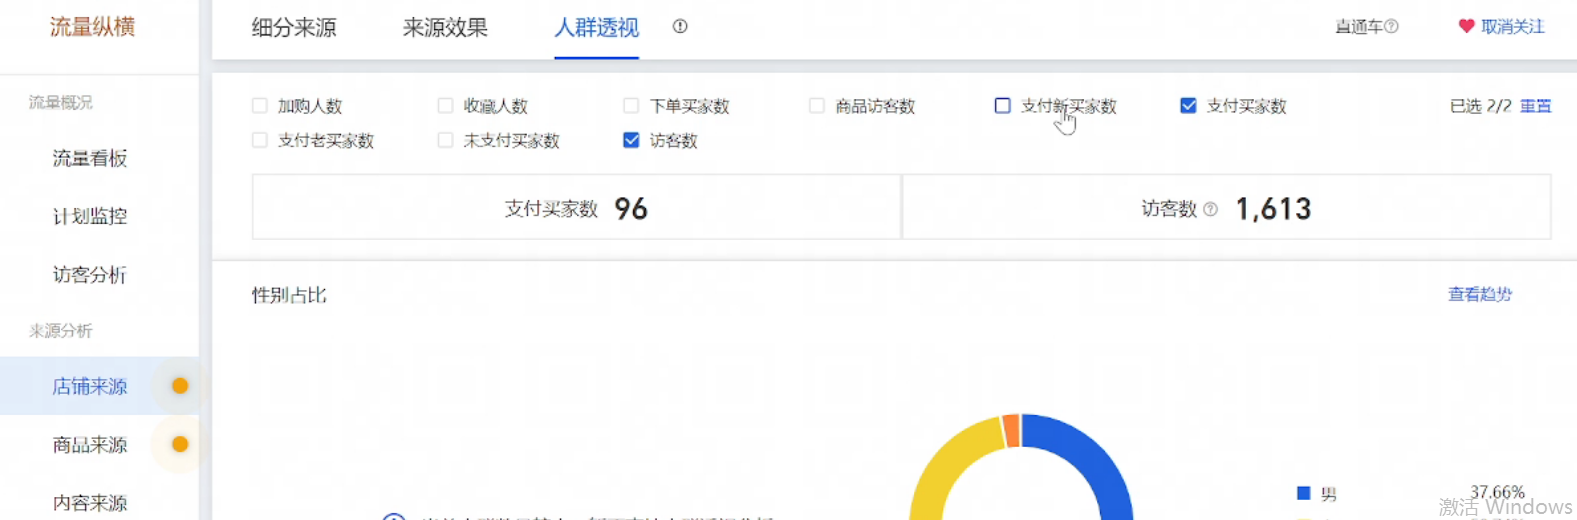Image resolution: width=1577 pixels, height=520 pixels.
Task: Click the 访客数 1,613 metric card
Action: click(x=1227, y=207)
